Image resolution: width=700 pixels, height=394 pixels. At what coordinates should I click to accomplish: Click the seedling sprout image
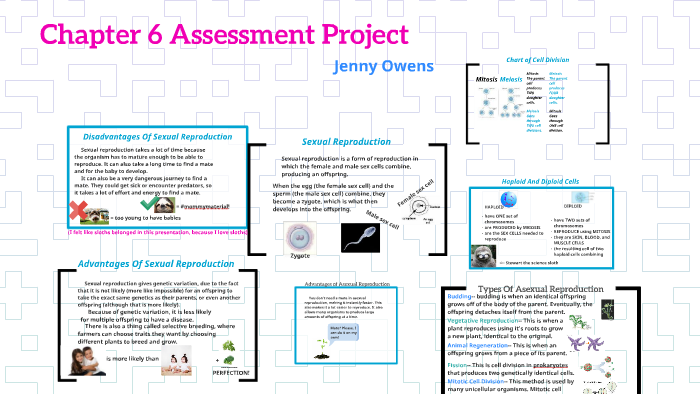322,348
